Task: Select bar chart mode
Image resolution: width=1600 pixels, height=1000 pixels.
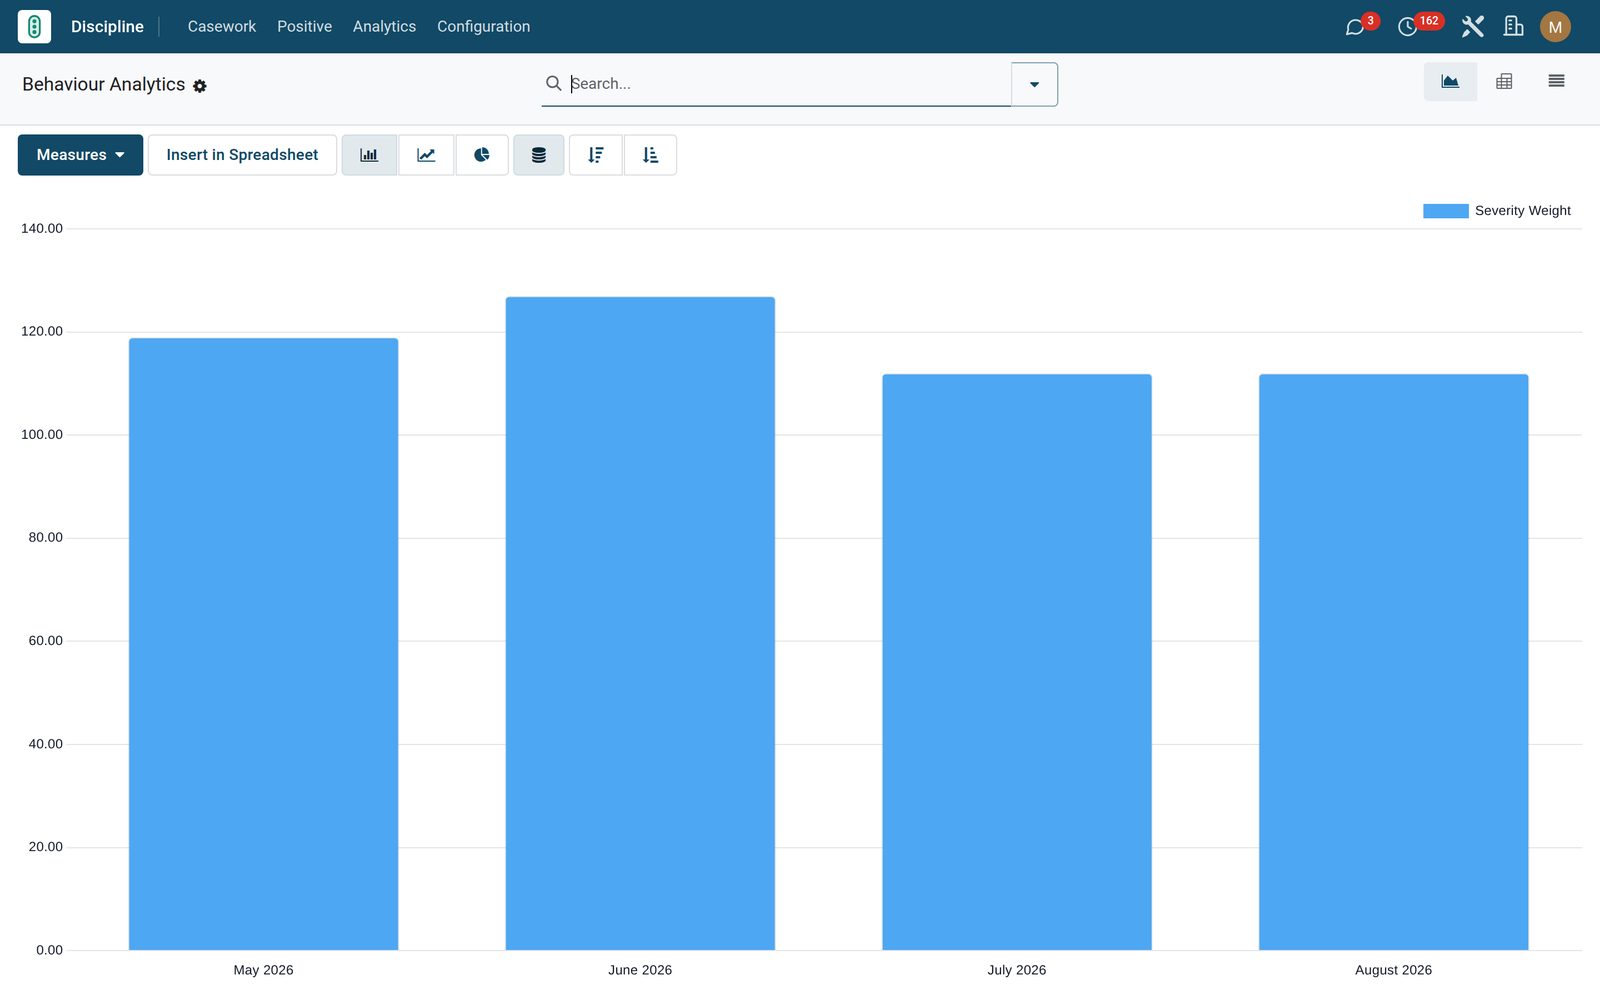Action: click(x=369, y=155)
